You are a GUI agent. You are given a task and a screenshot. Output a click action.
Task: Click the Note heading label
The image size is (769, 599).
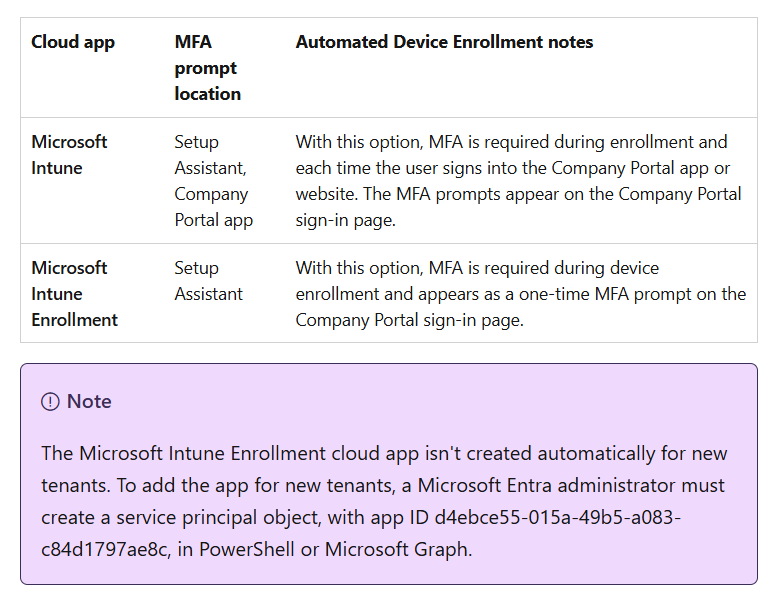89,401
